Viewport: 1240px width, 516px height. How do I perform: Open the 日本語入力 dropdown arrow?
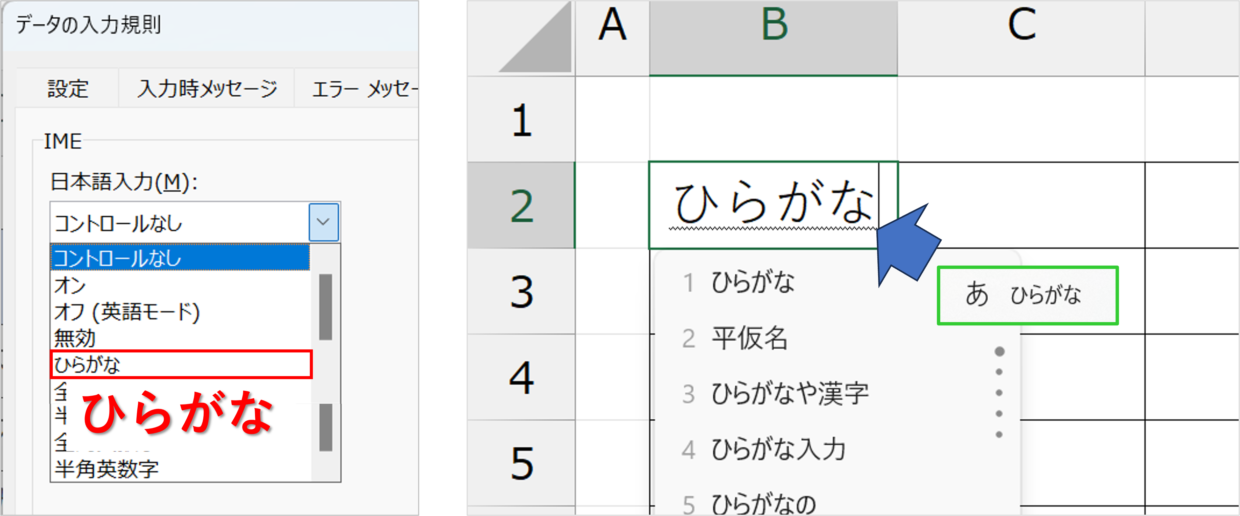324,222
